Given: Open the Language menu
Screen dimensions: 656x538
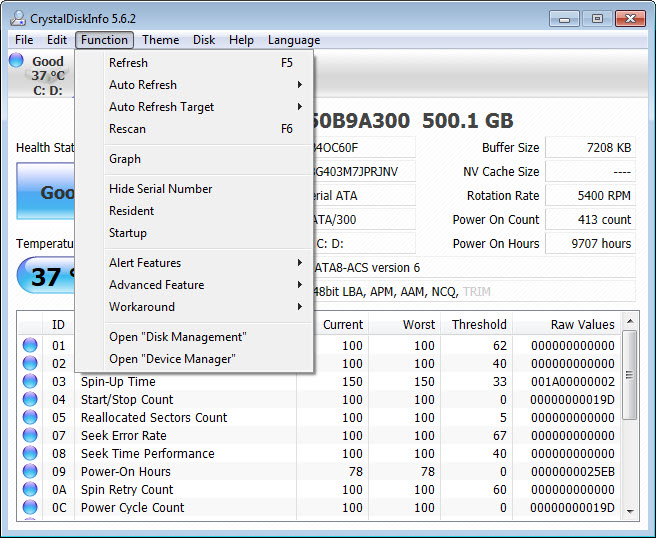Looking at the screenshot, I should (294, 40).
